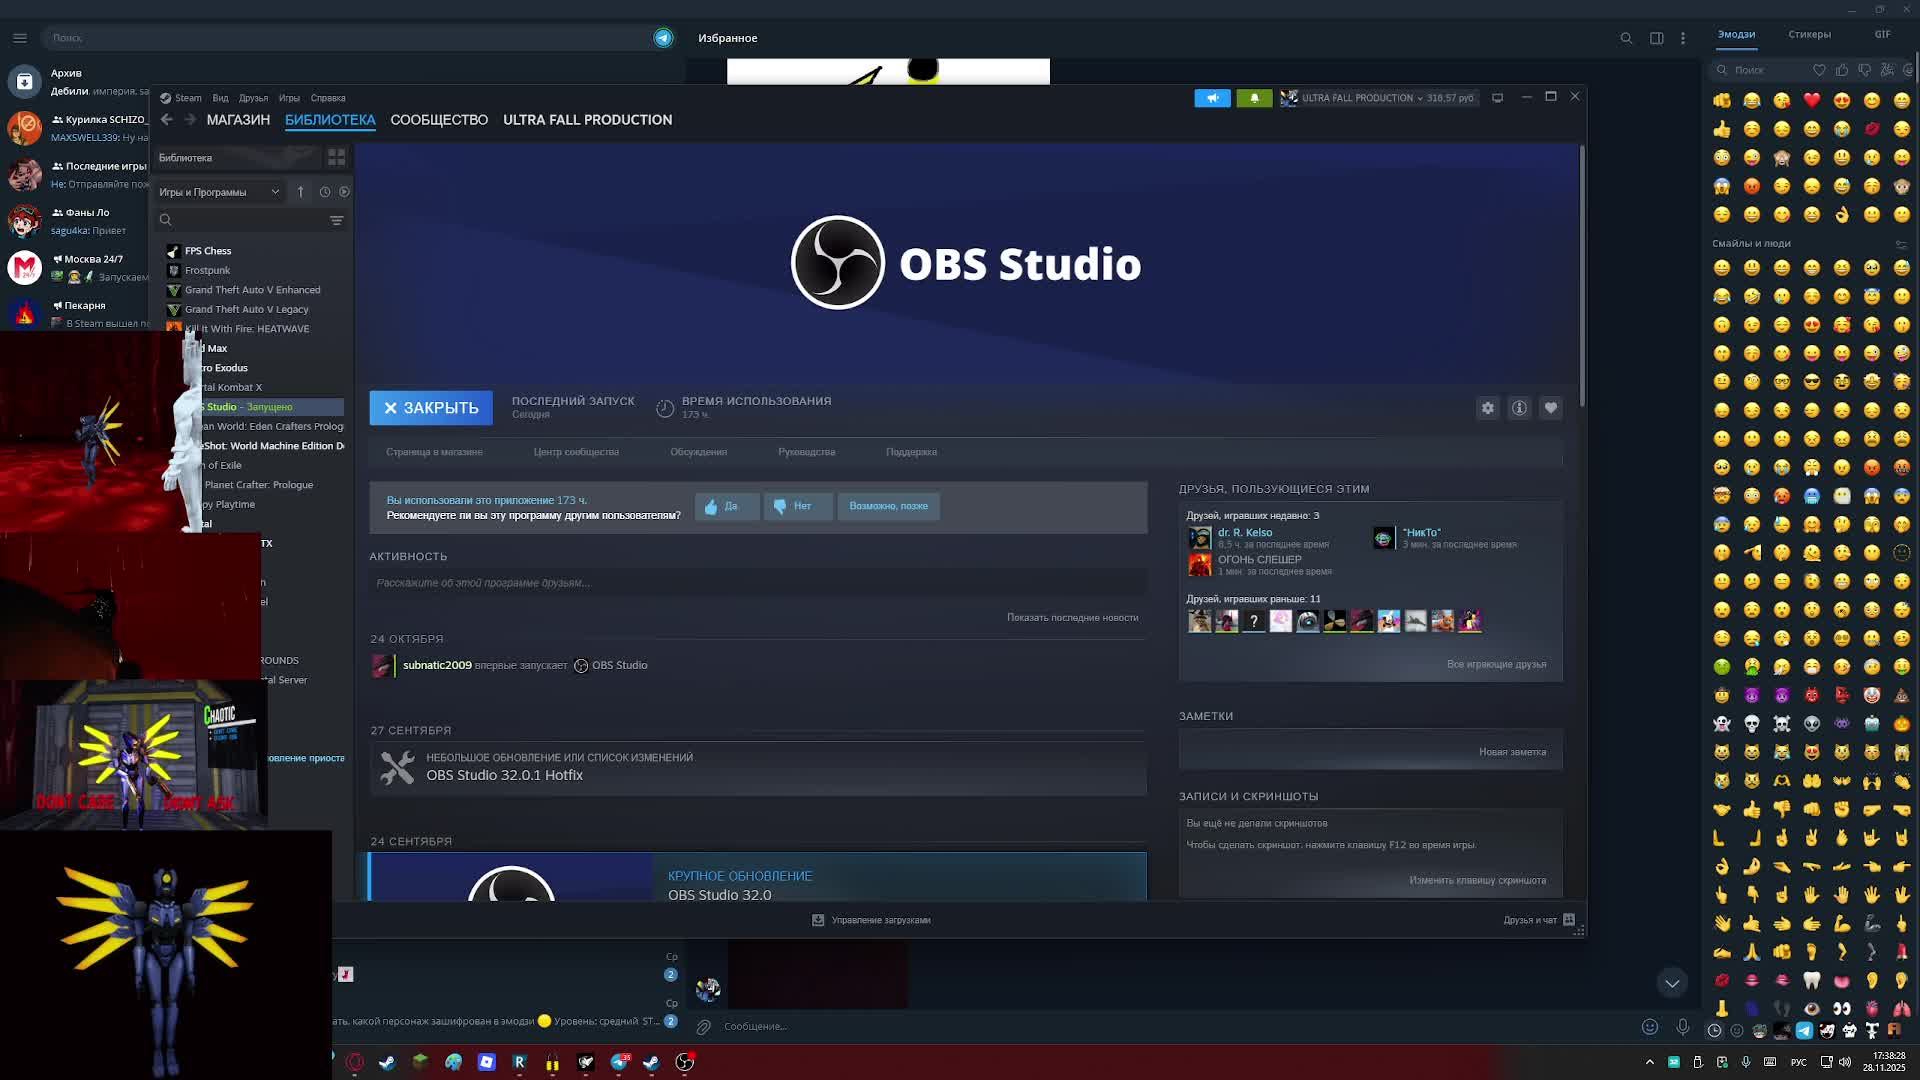Click the green Steam announcements megaphone button
1920x1080 pixels.
(1212, 98)
